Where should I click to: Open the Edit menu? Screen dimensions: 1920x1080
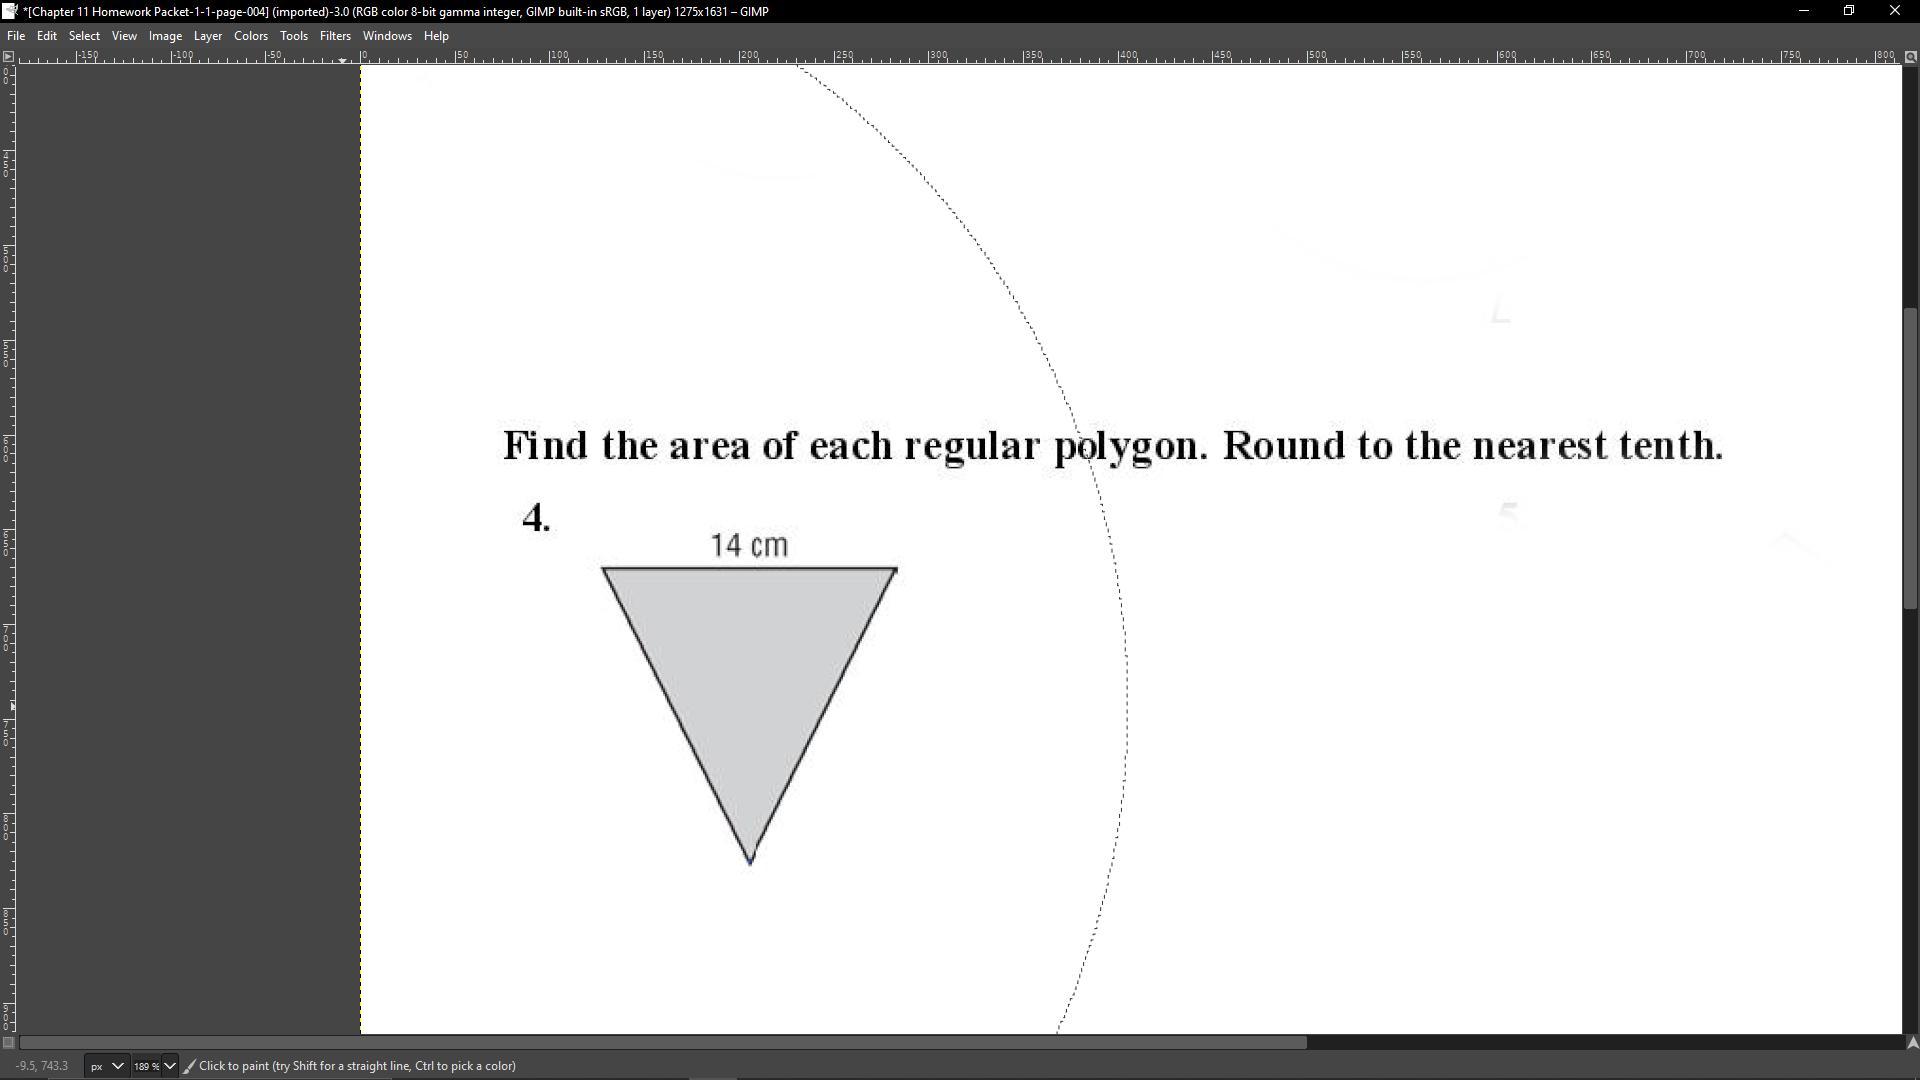coord(46,36)
